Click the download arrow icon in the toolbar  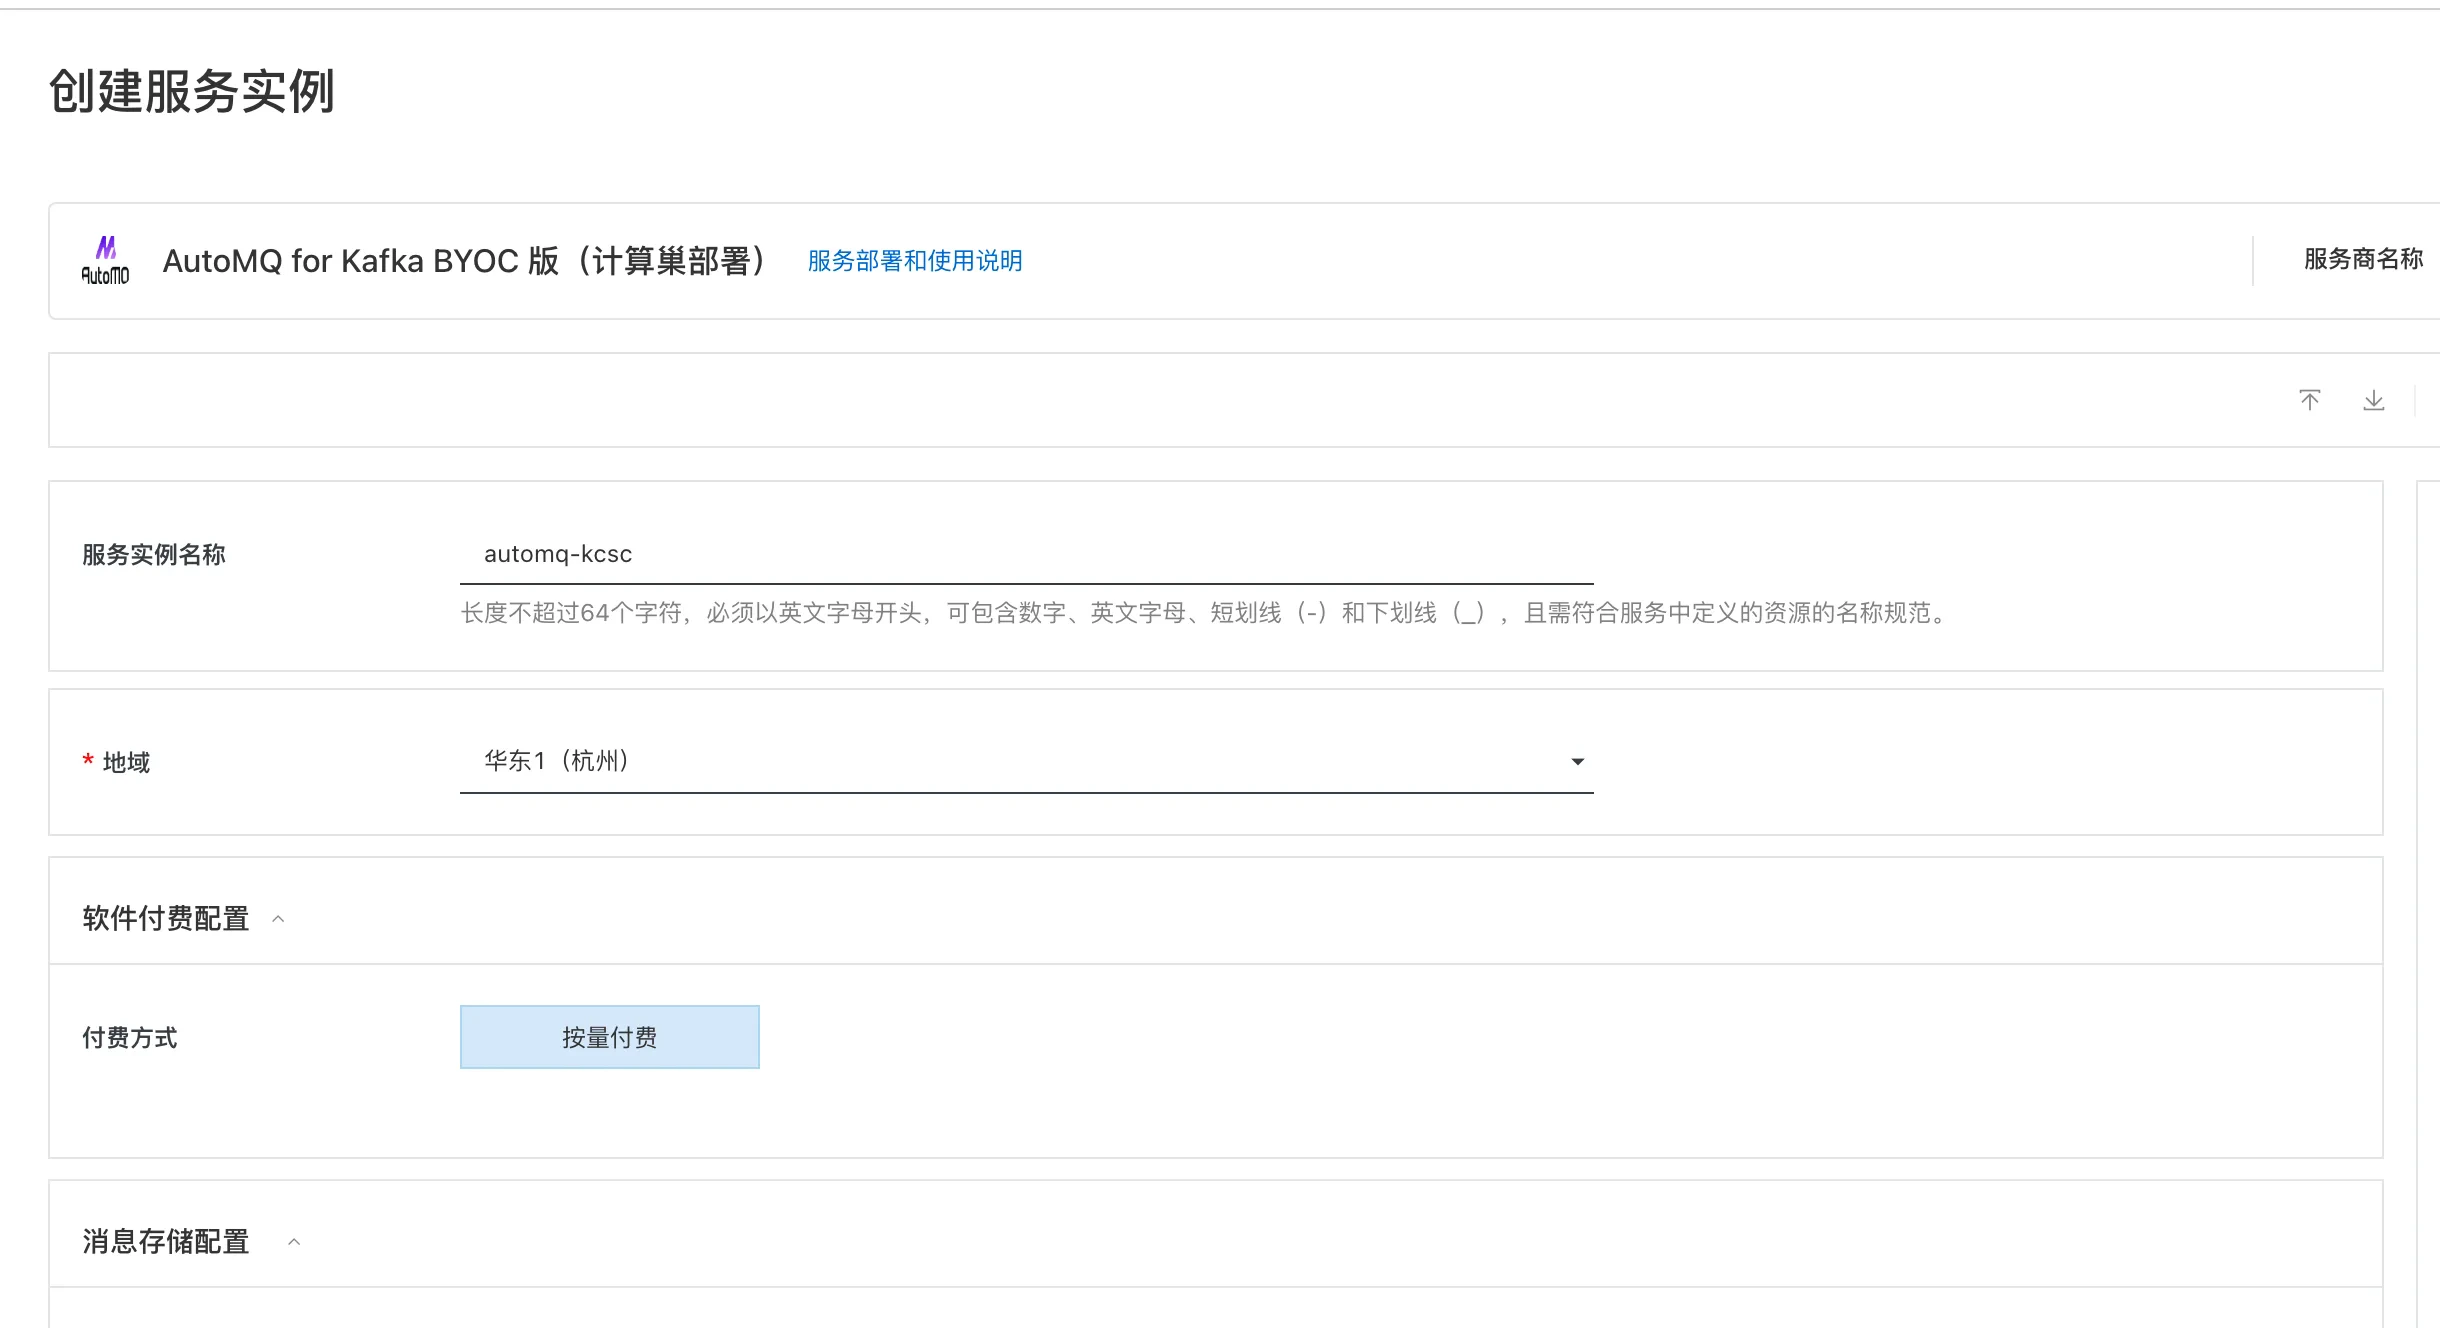point(2373,400)
